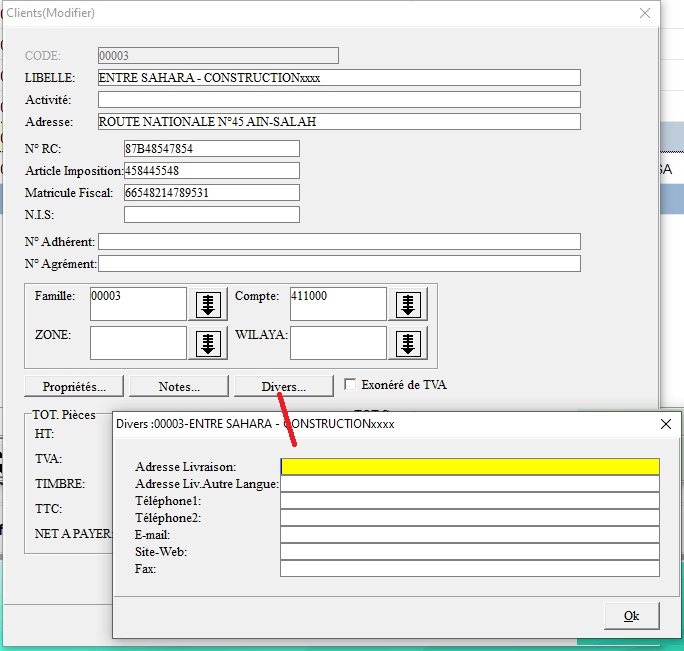Open the Famille lookup arrow button
The width and height of the screenshot is (684, 651).
click(208, 305)
